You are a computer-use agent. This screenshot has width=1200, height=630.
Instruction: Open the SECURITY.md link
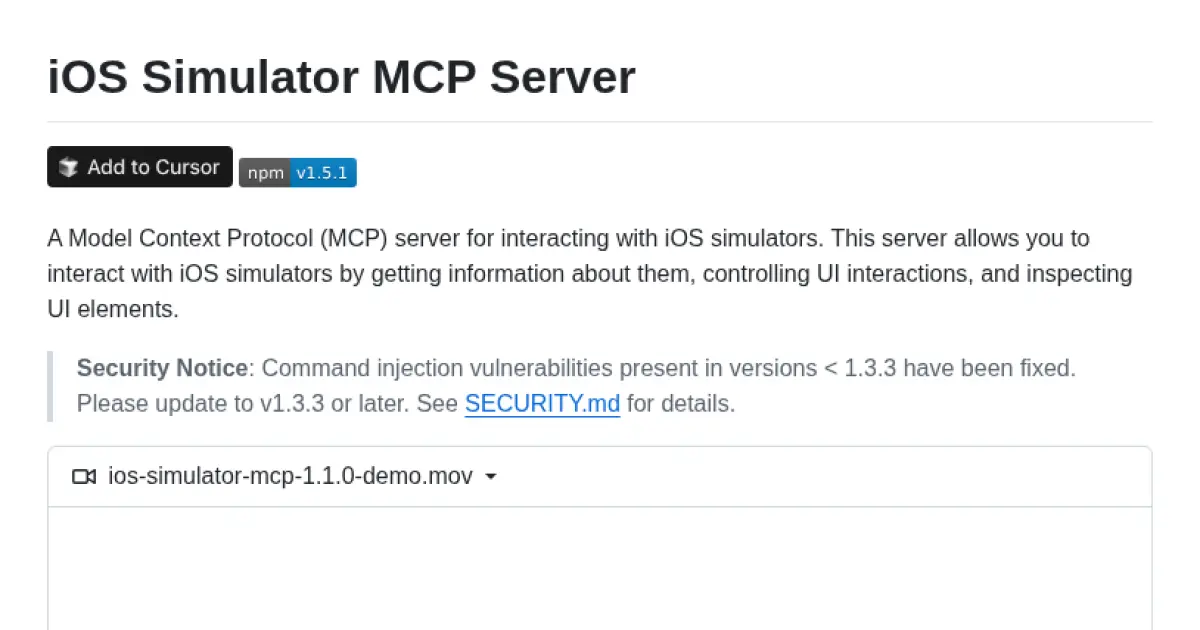click(542, 404)
